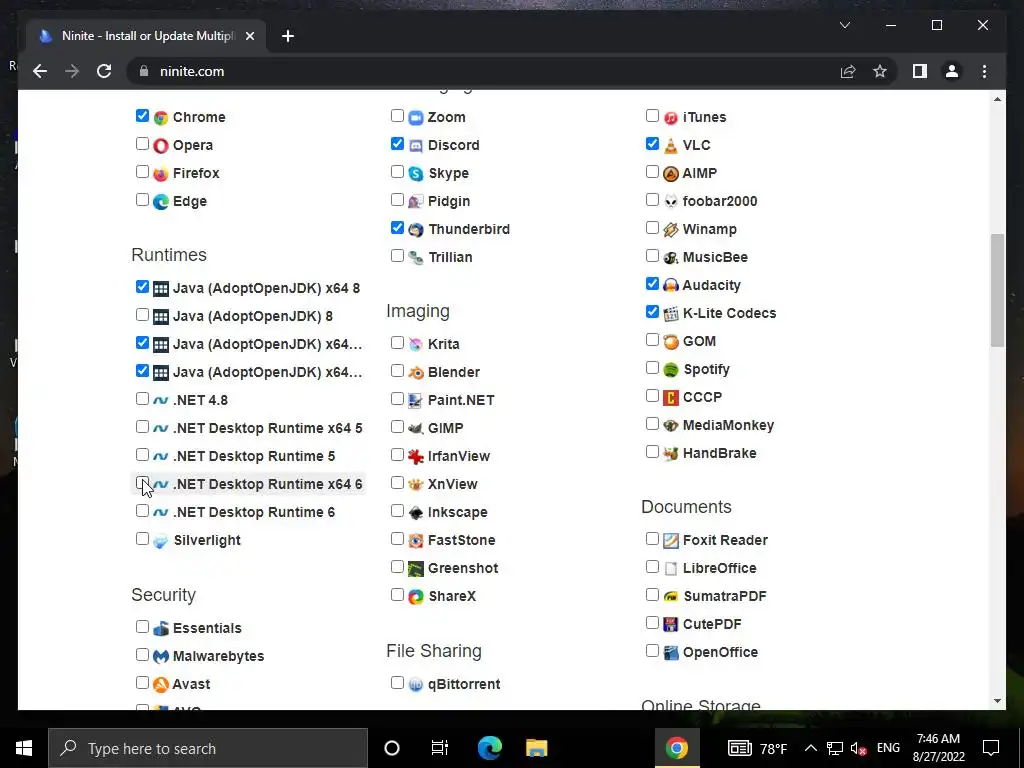The width and height of the screenshot is (1024, 768).
Task: Open the tab search chevron dropdown
Action: pos(844,25)
